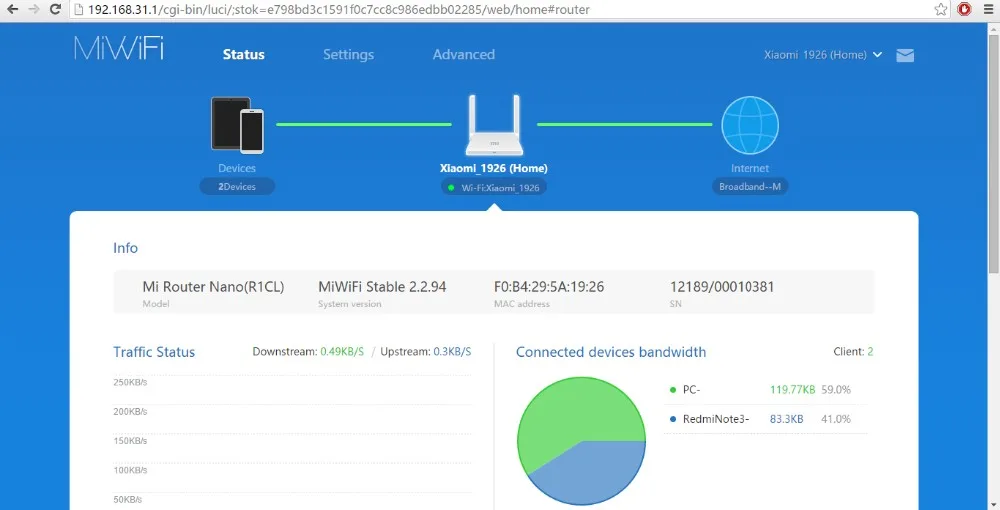Click MAC address F0:B4:29:5A:19:26
Screen dimensions: 1000x510
pyautogui.click(x=549, y=287)
